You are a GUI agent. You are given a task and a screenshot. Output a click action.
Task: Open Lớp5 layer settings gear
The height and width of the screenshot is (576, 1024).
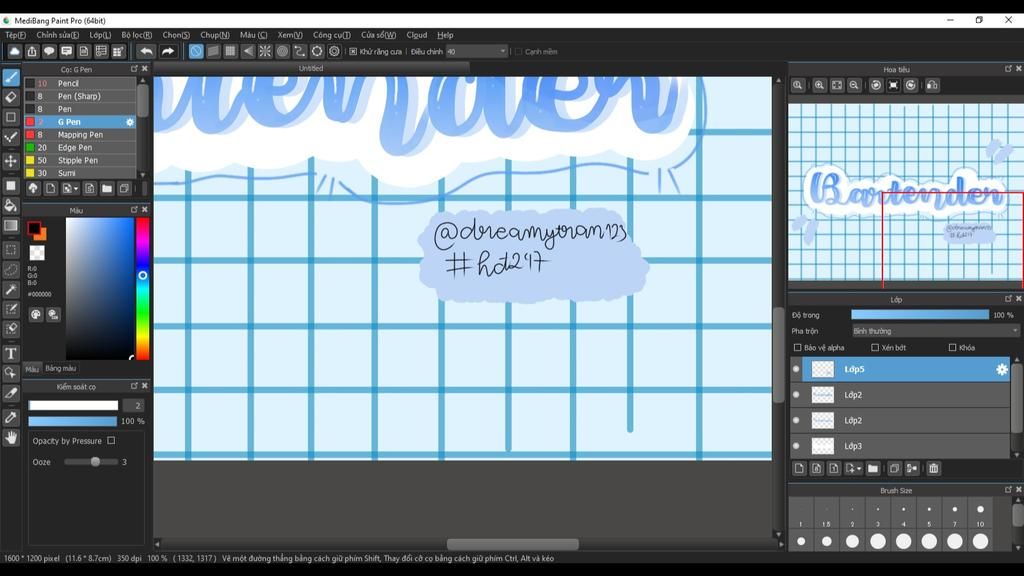point(1002,370)
